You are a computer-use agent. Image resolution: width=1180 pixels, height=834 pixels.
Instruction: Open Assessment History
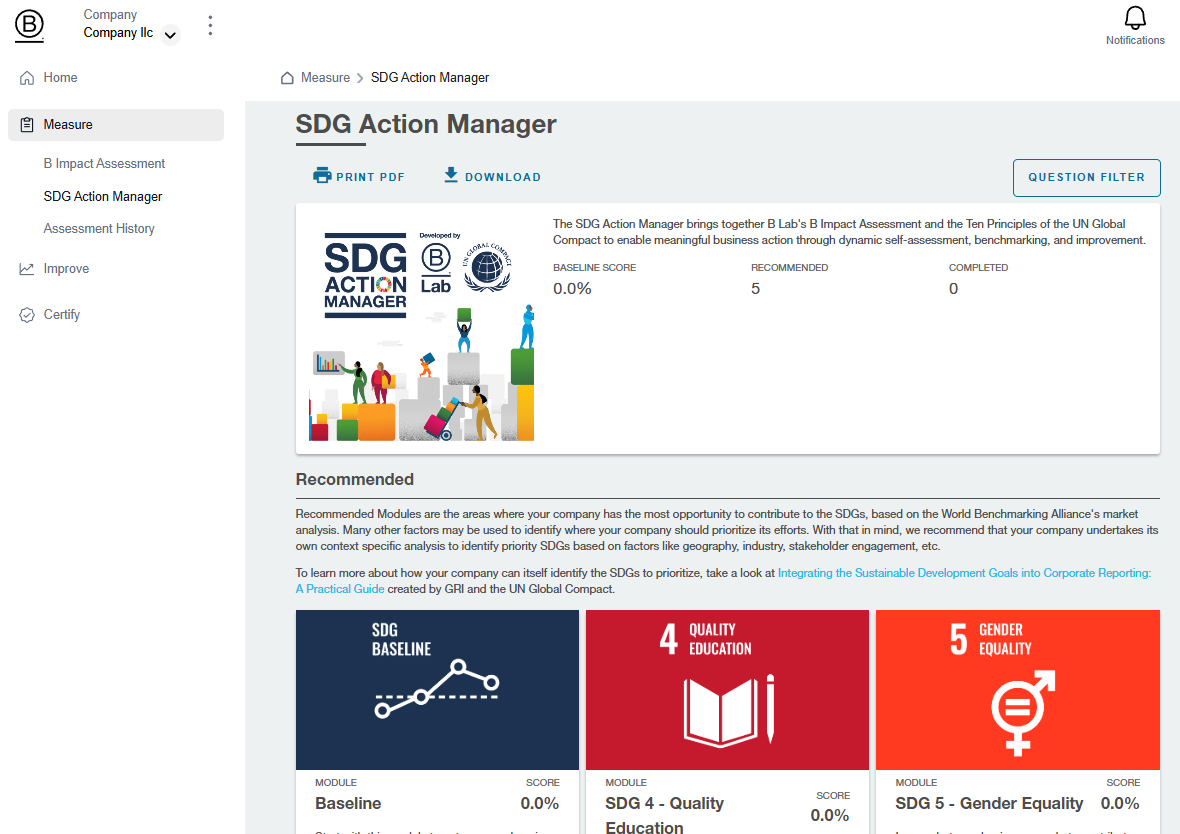pyautogui.click(x=99, y=229)
